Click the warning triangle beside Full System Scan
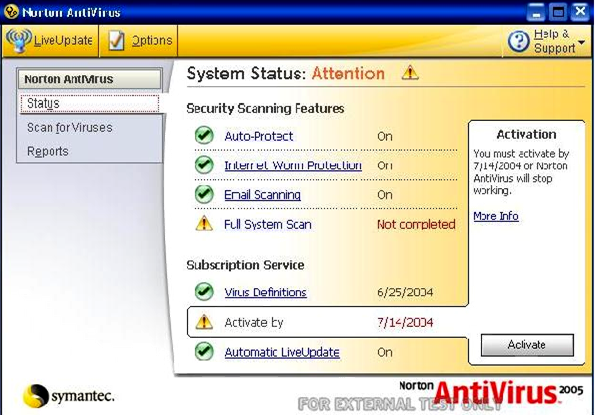Viewport: 595px width, 415px height. point(204,223)
